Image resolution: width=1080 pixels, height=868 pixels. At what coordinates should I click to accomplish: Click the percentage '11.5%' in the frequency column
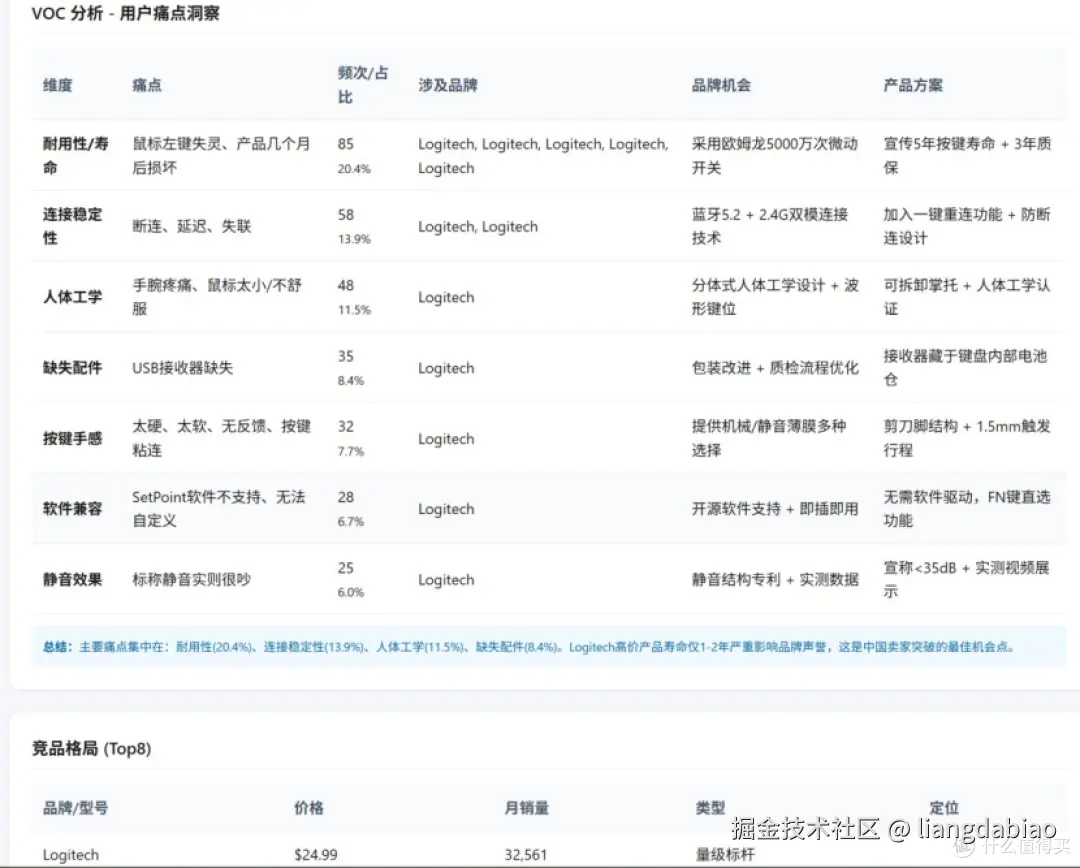pos(354,310)
